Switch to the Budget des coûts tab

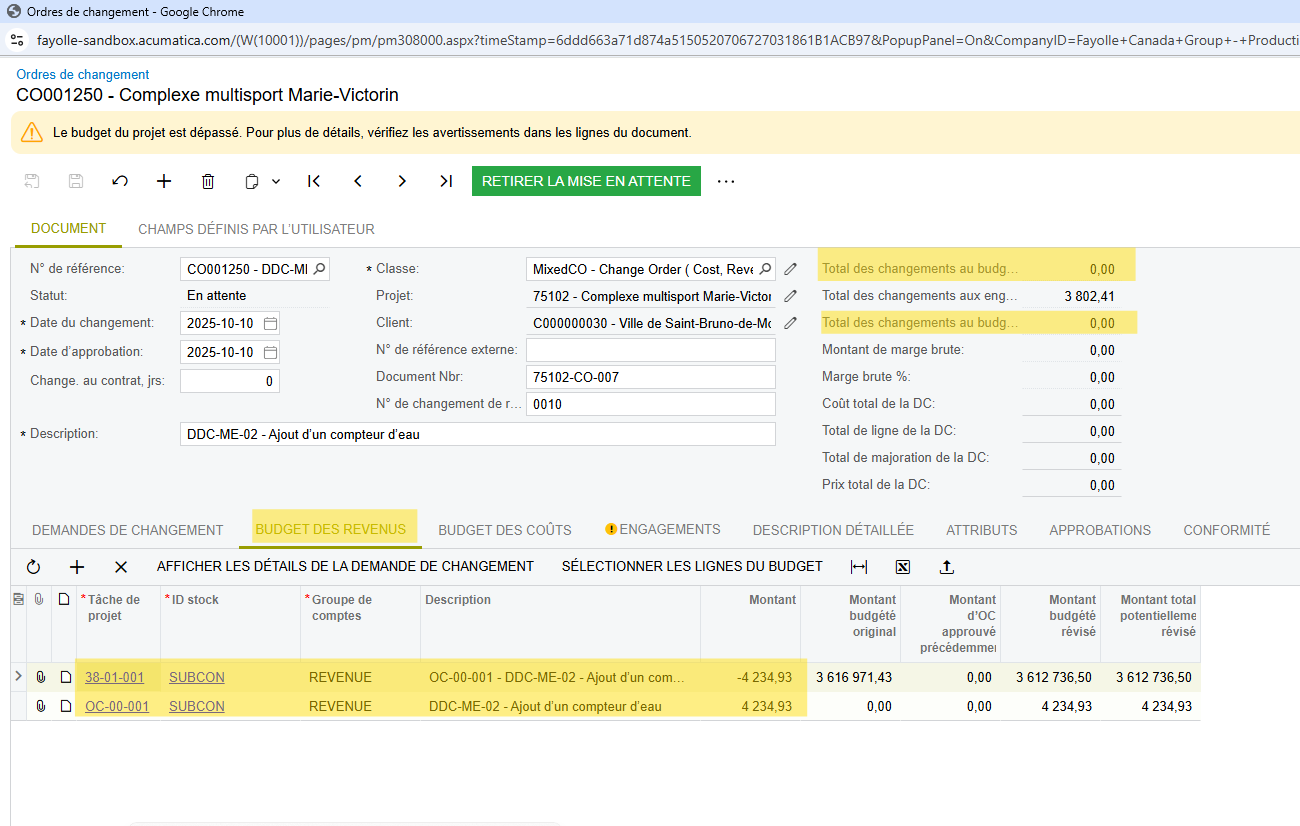505,530
